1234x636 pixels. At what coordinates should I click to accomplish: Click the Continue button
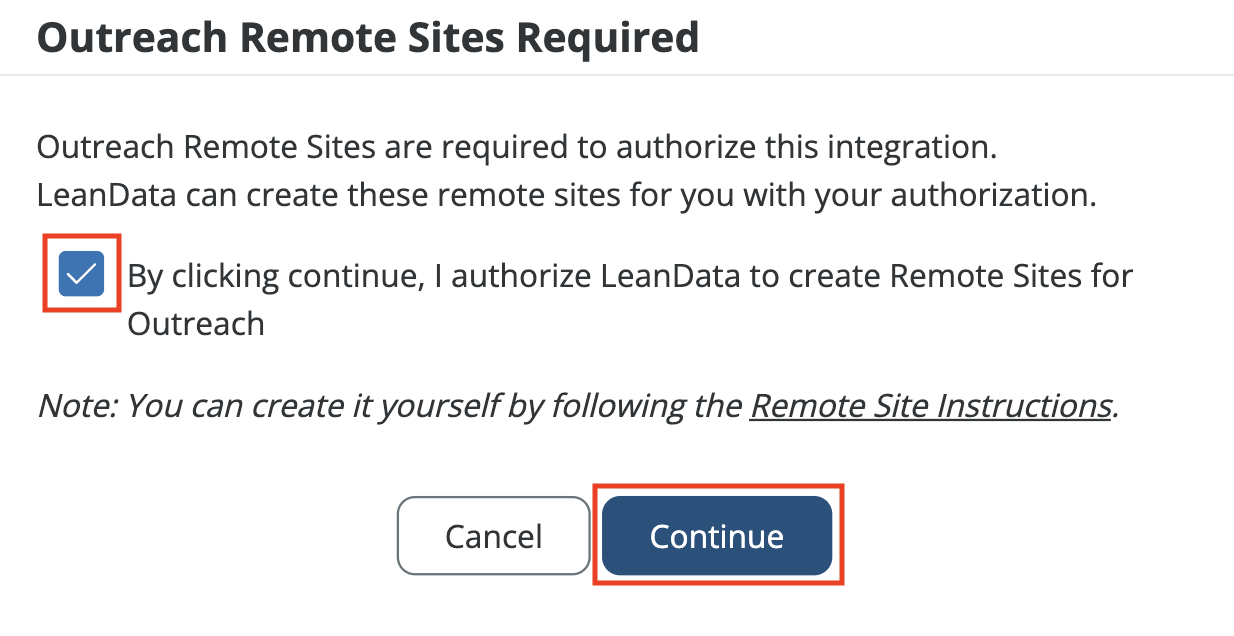[x=717, y=536]
